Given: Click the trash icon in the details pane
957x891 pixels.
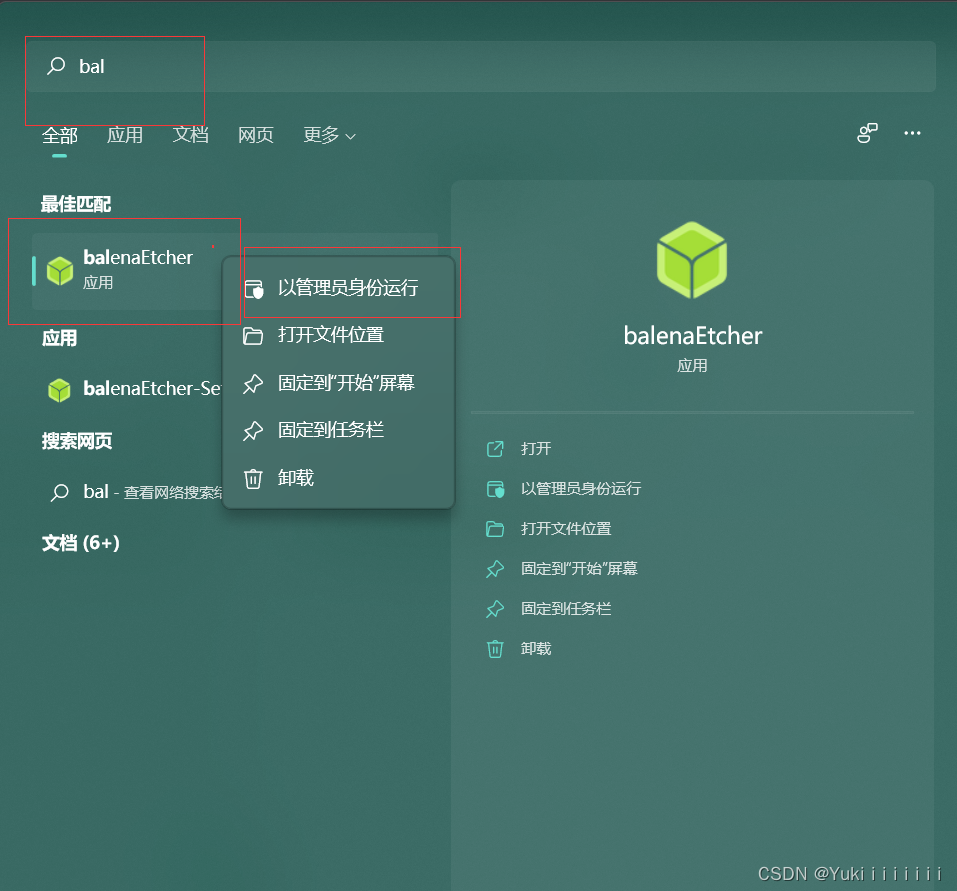Looking at the screenshot, I should (495, 649).
